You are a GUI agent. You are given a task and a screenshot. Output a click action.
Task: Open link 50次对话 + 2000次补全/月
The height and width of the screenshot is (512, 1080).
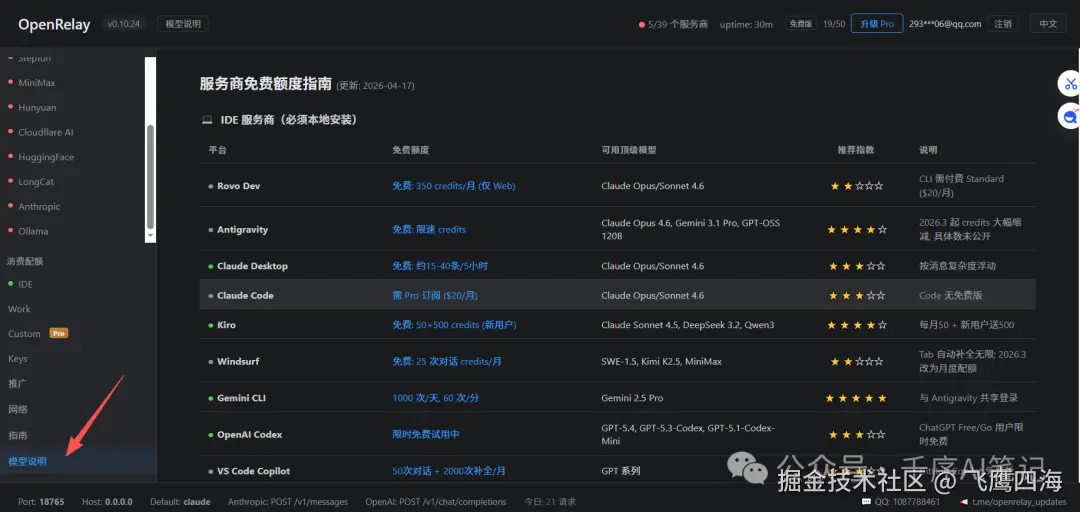point(449,471)
